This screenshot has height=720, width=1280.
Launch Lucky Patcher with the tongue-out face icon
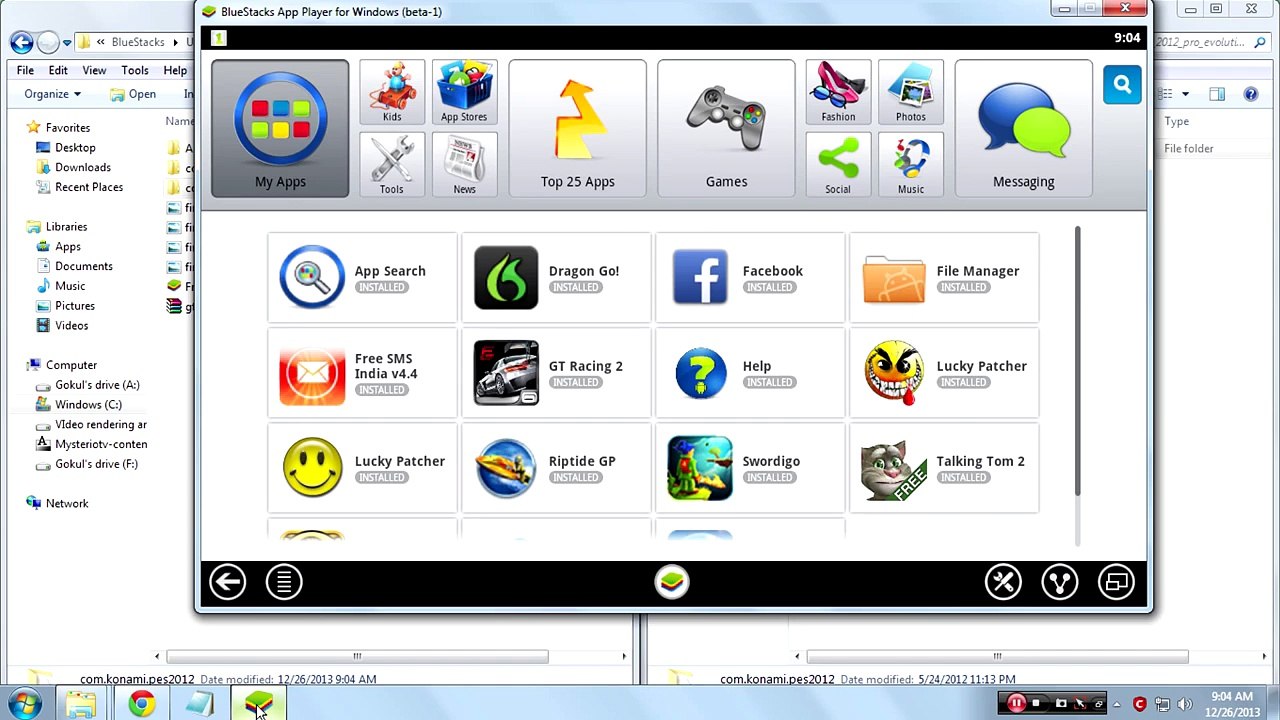coord(944,373)
